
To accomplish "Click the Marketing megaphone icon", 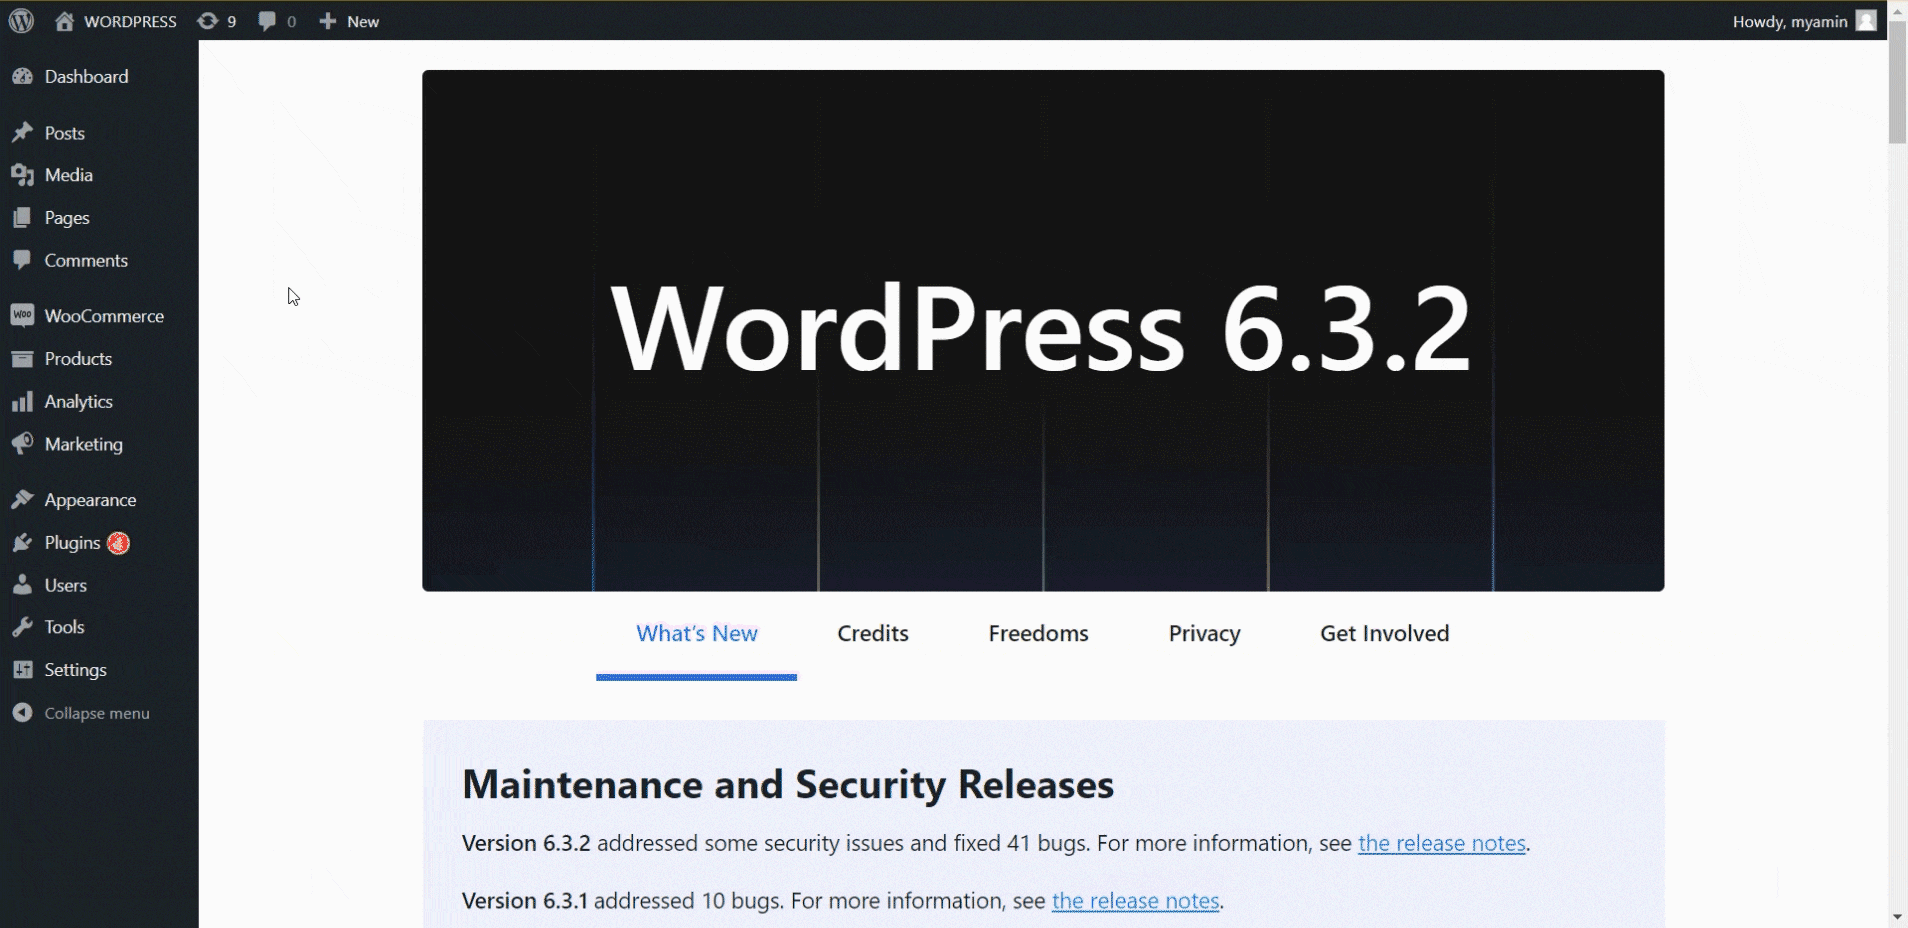I will 22,444.
